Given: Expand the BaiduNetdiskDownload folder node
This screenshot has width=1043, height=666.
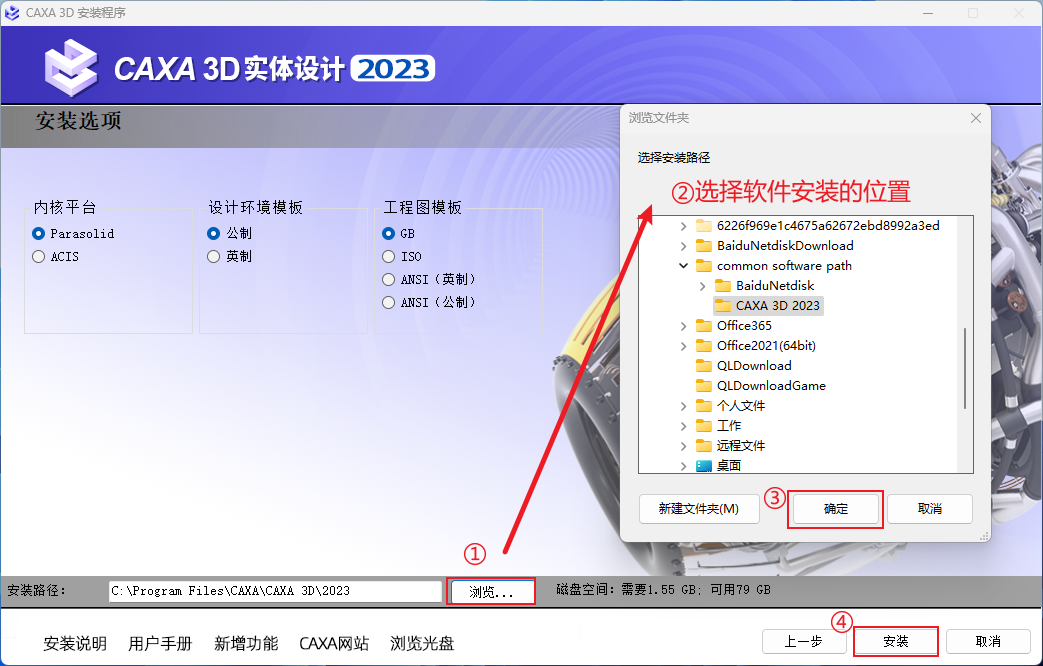Looking at the screenshot, I should click(x=683, y=246).
